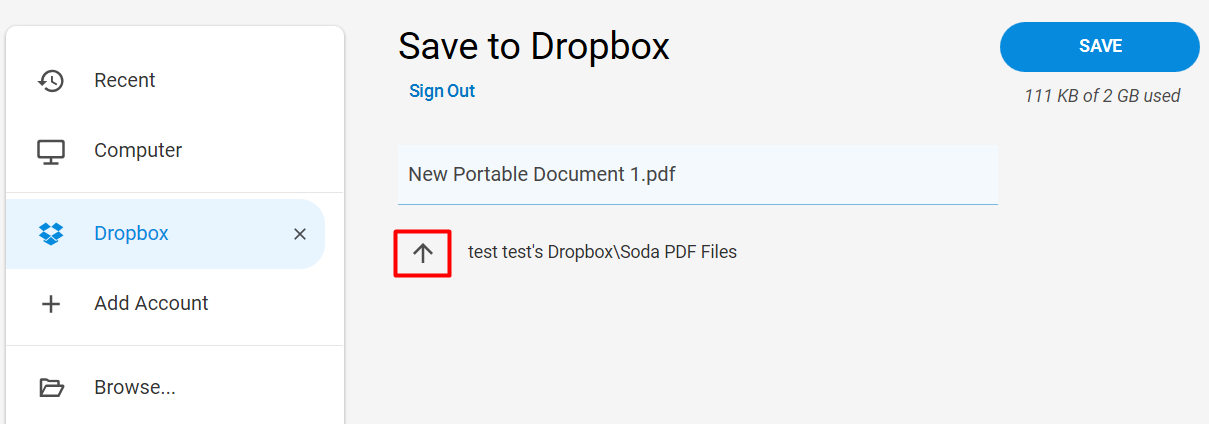This screenshot has height=424, width=1209.
Task: Remove the Dropbox account with X icon
Action: click(x=299, y=234)
